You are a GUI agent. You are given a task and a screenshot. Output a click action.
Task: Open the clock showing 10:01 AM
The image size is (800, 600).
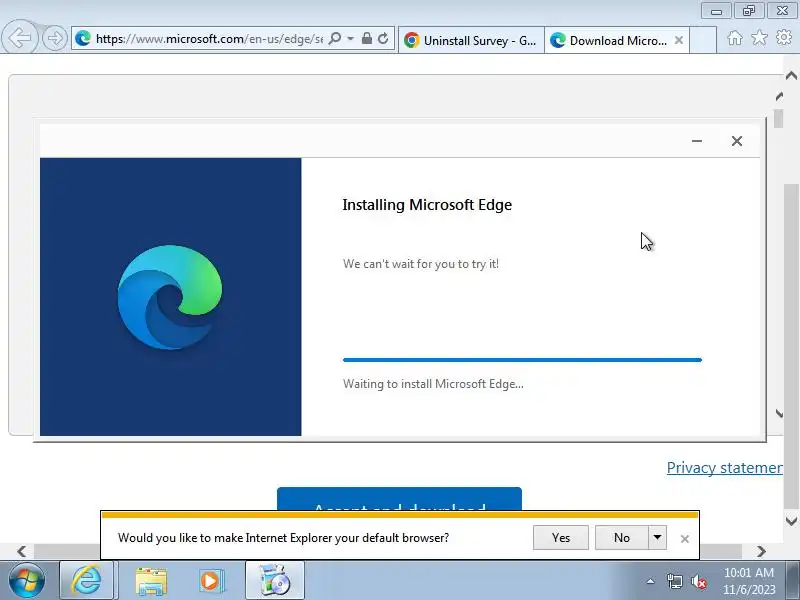coord(749,581)
